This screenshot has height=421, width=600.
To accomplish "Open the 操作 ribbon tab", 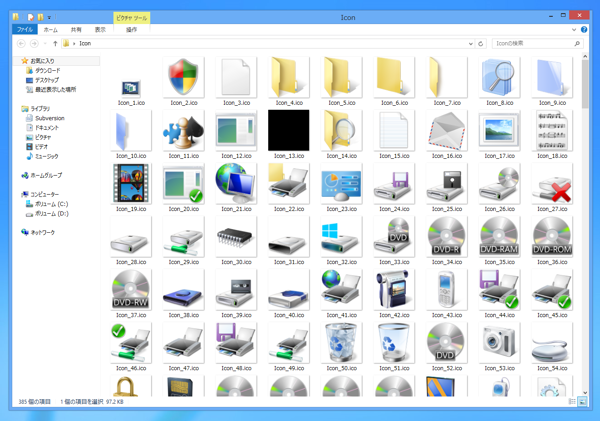I will point(131,29).
